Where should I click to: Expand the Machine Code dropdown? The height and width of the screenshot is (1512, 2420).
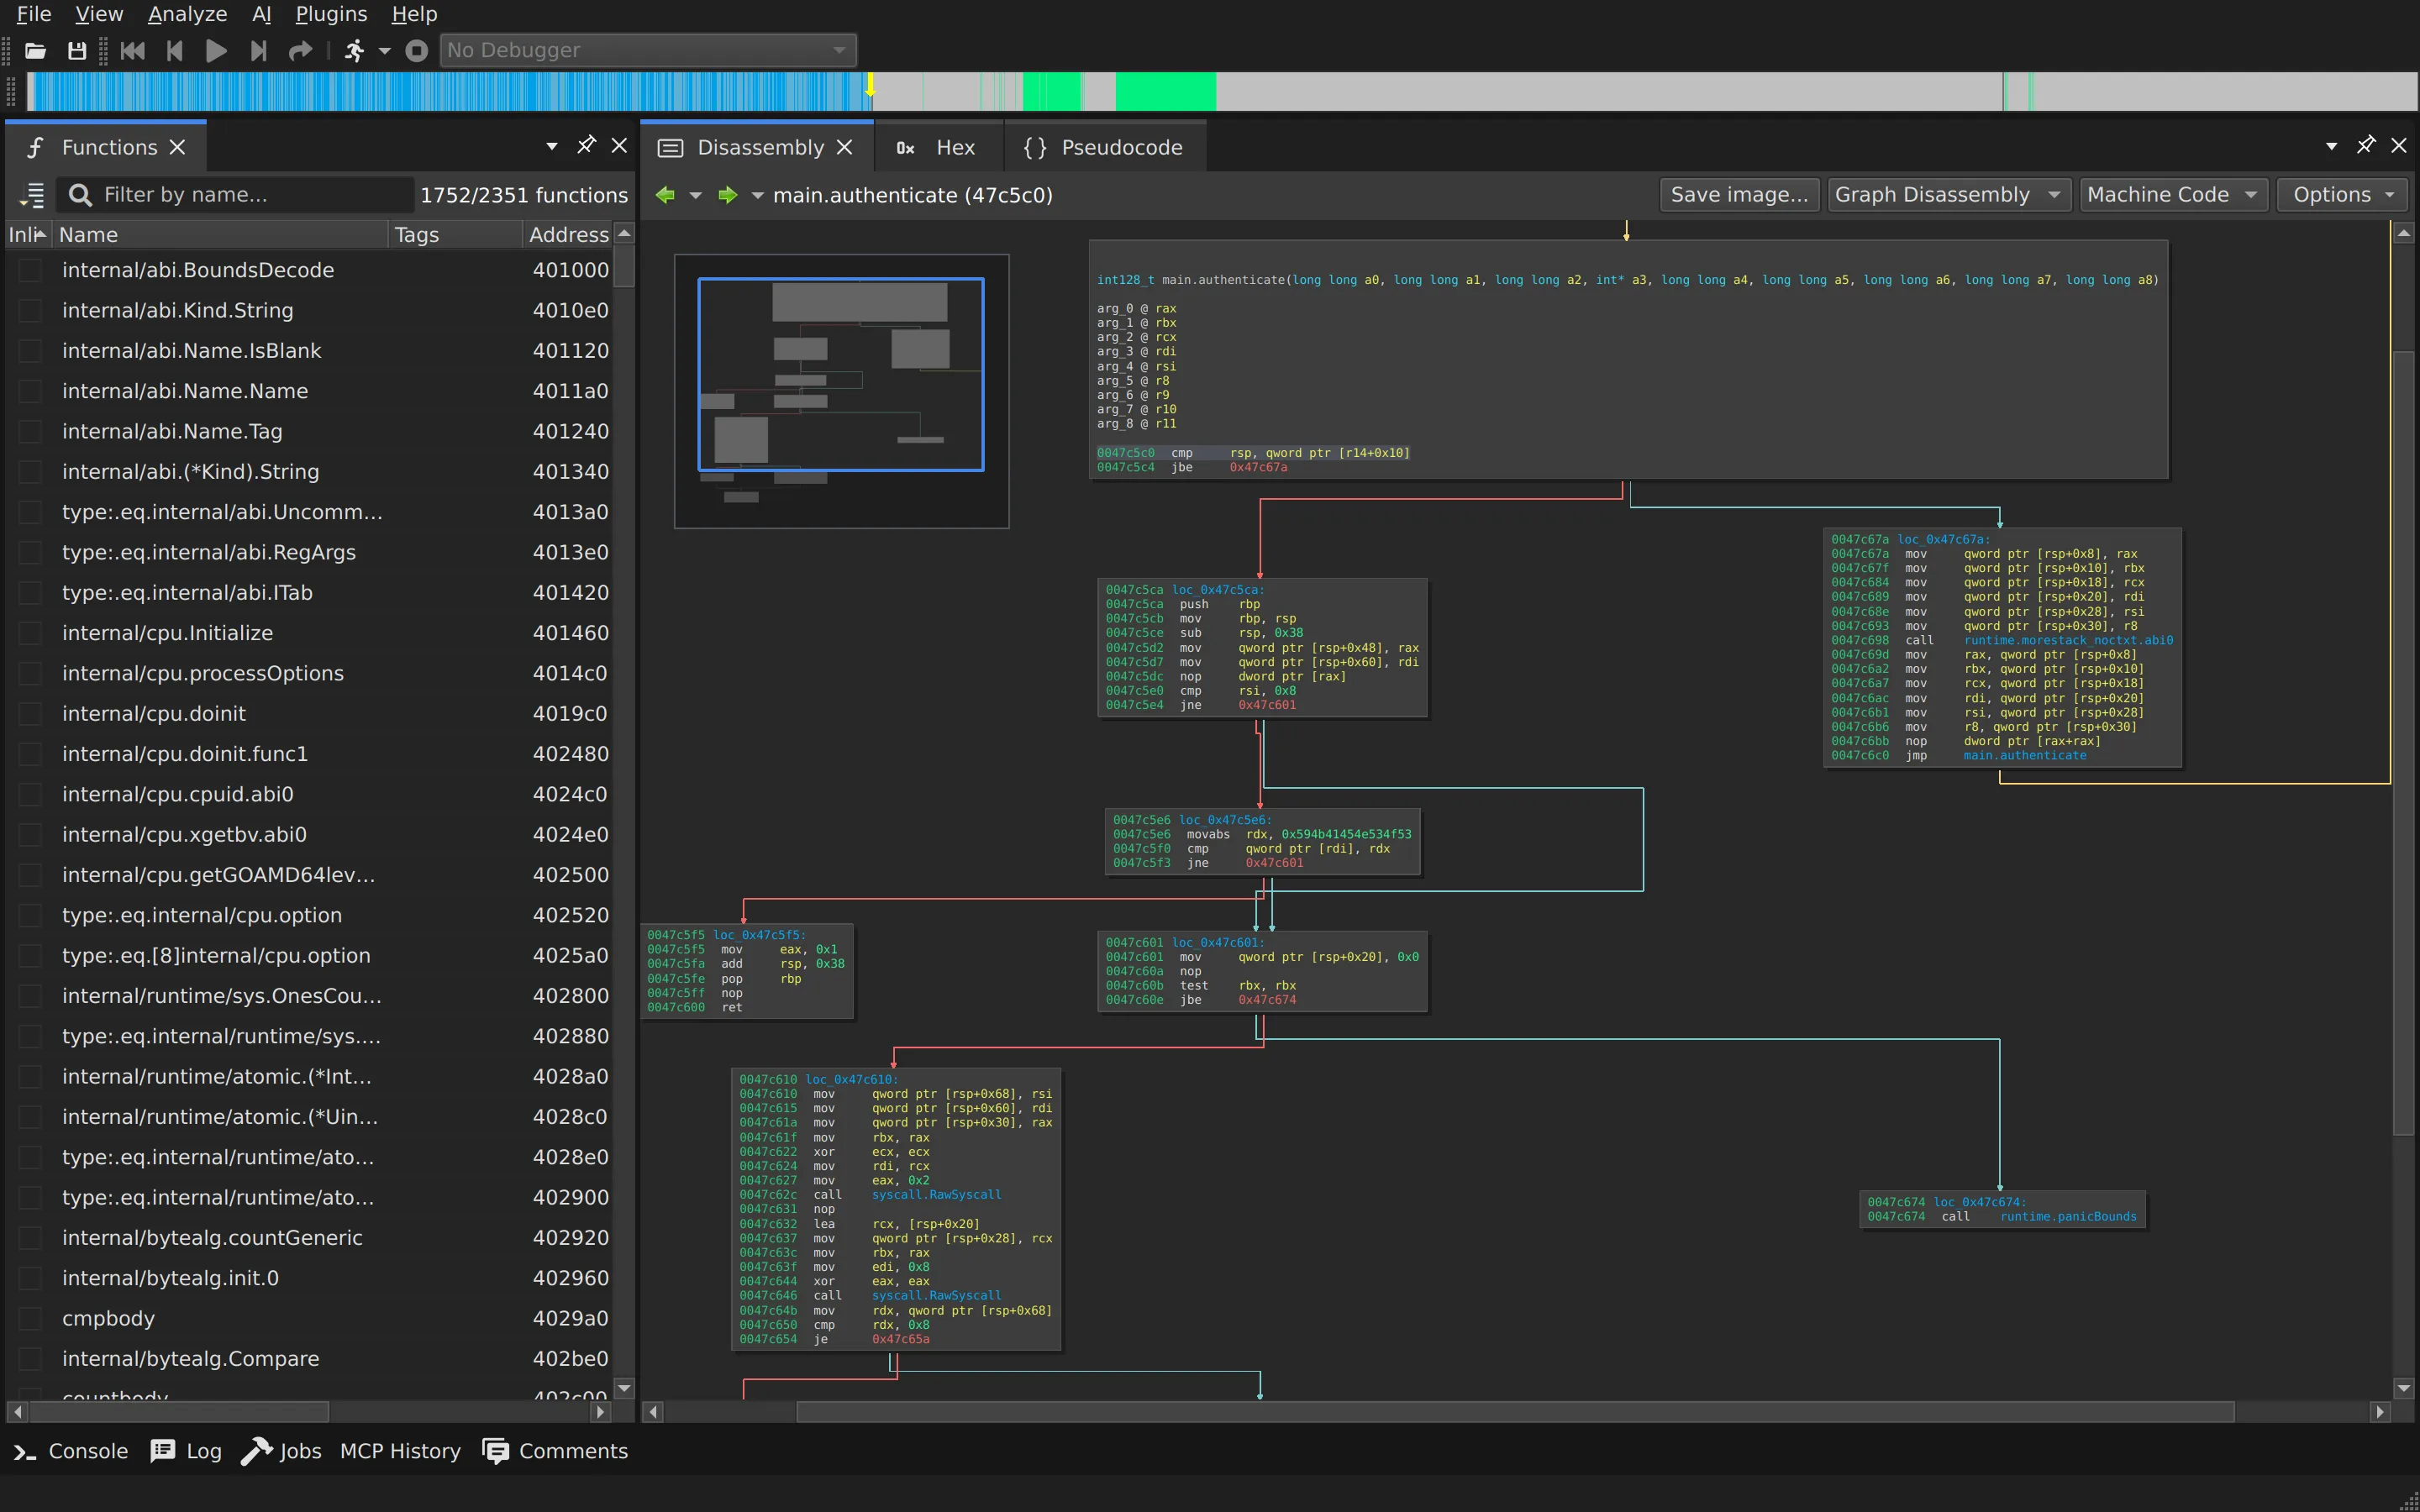pos(2174,195)
